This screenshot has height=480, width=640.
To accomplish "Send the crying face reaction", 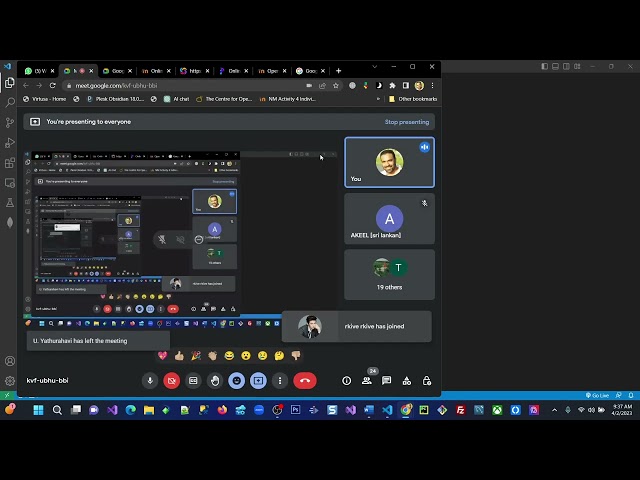I will (262, 356).
